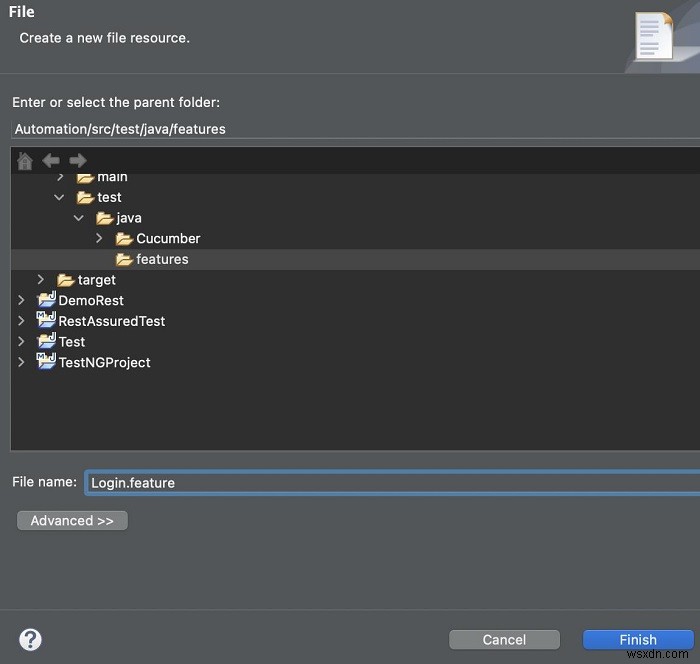This screenshot has width=700, height=664.
Task: Expand the RestAssuredTest project chevron
Action: 21,321
